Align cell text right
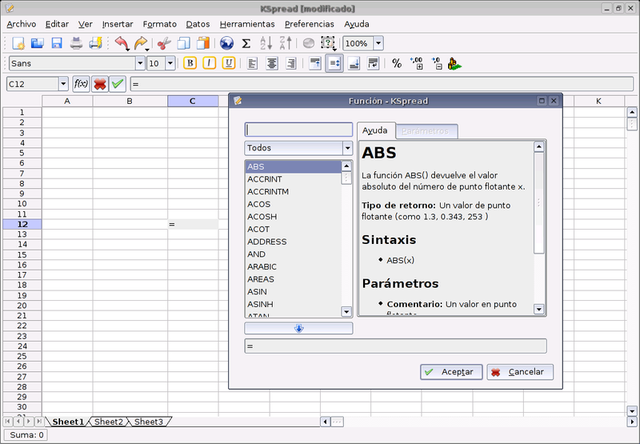Screen dimensions: 640x444 tap(291, 64)
